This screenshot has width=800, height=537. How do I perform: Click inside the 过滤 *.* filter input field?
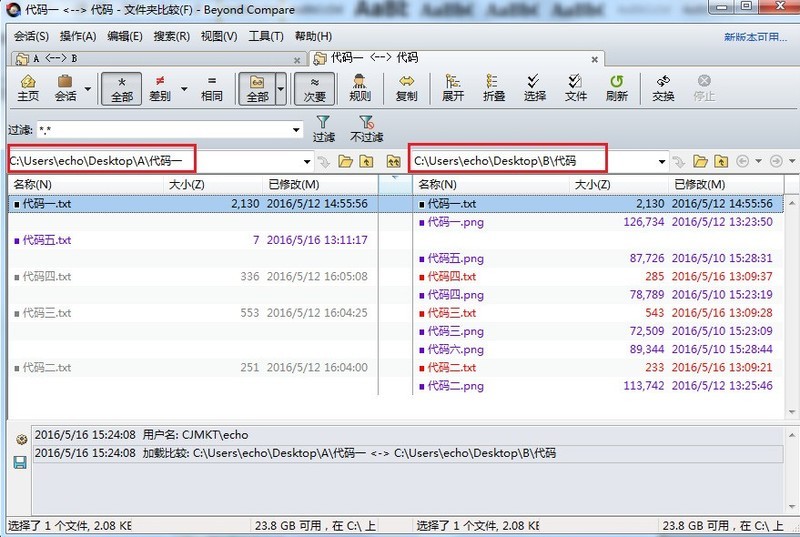point(163,130)
